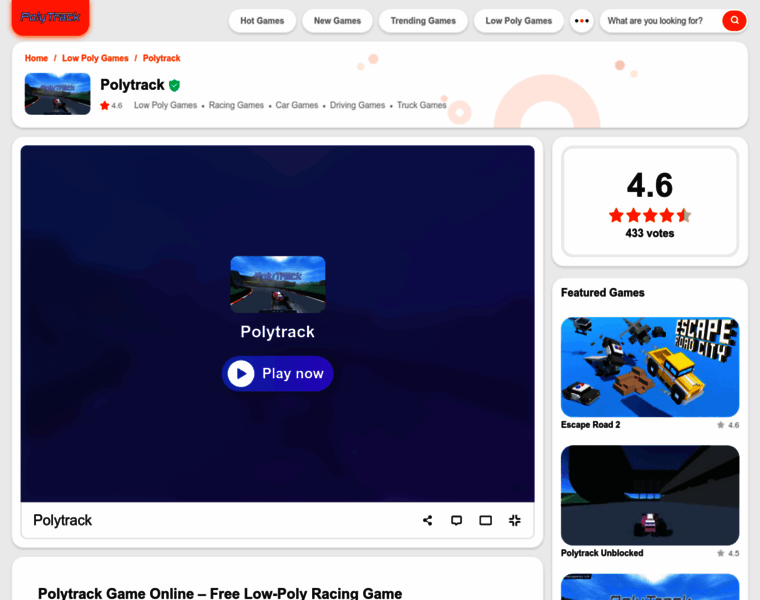Open the Trending Games menu item
This screenshot has width=760, height=600.
tap(423, 21)
